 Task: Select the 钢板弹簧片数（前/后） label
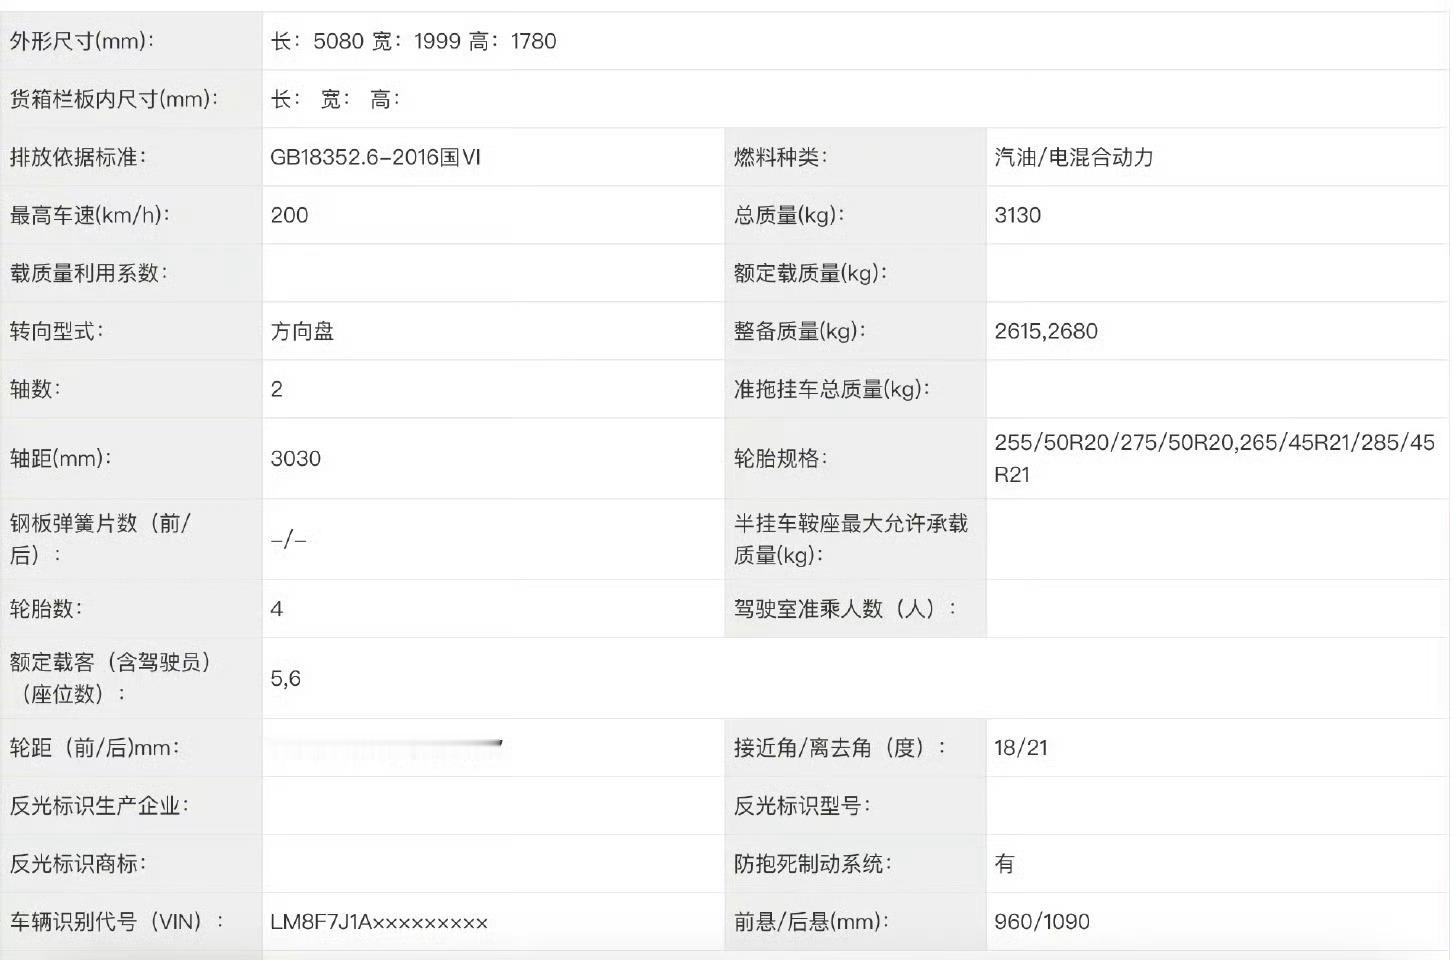click(x=100, y=539)
